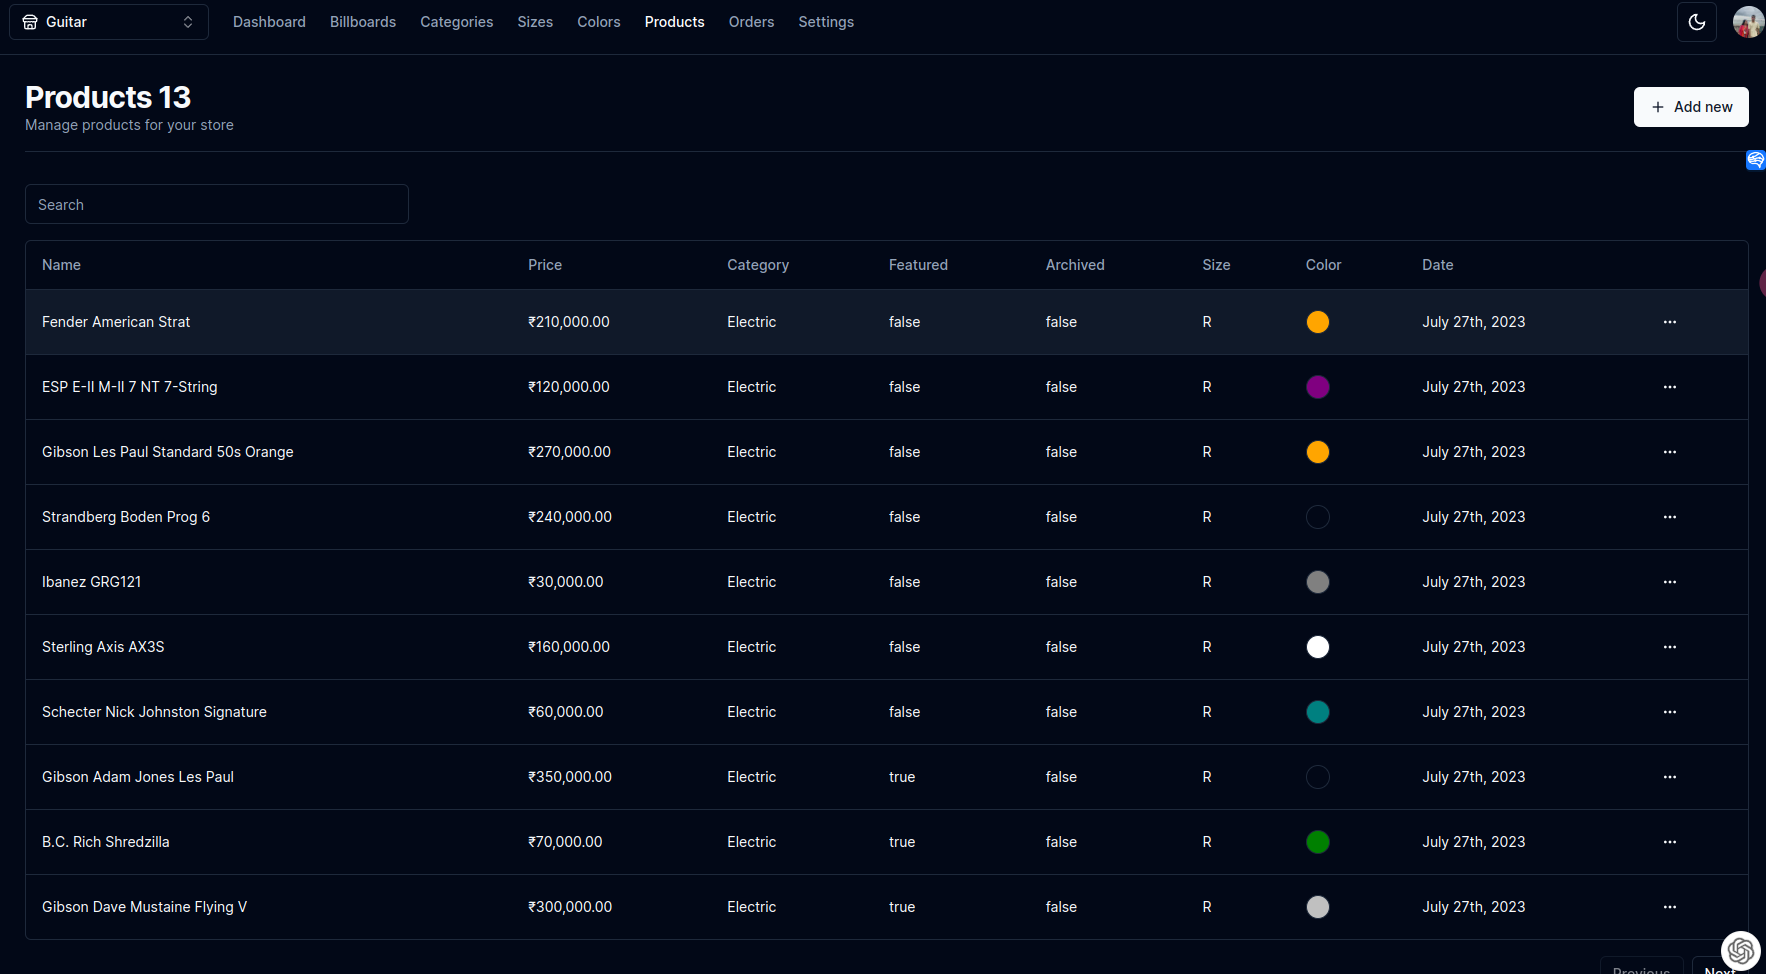Open actions menu for ESP E-II M-II 7 NT 7-String
Image resolution: width=1766 pixels, height=974 pixels.
(1669, 387)
